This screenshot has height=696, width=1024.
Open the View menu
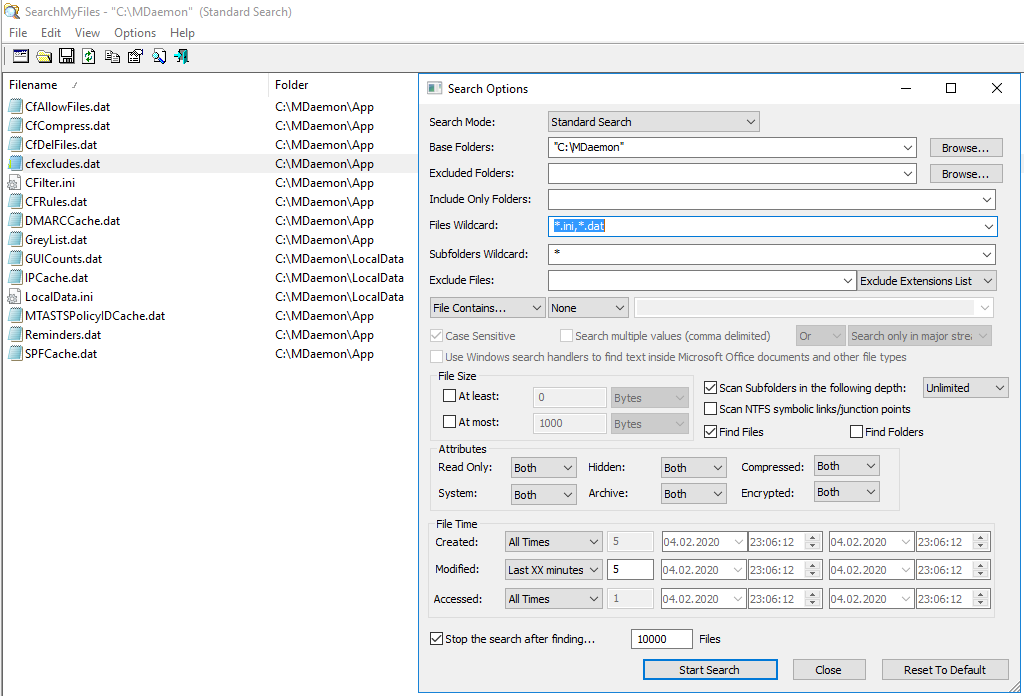click(87, 33)
